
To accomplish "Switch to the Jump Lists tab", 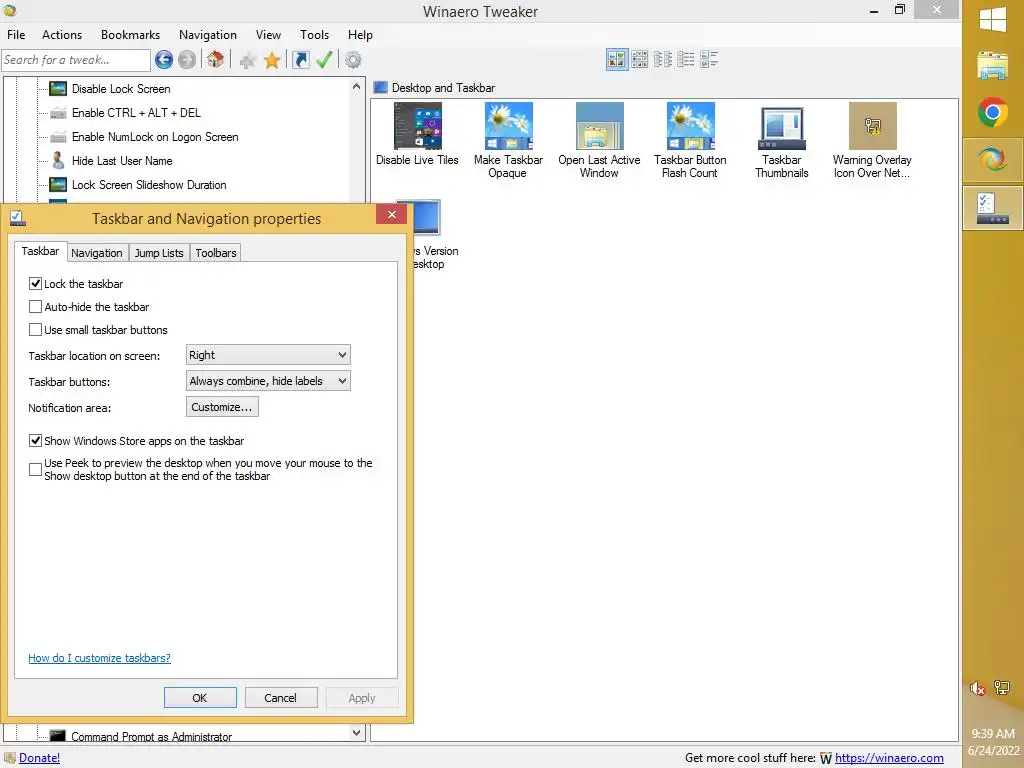I will (x=159, y=253).
